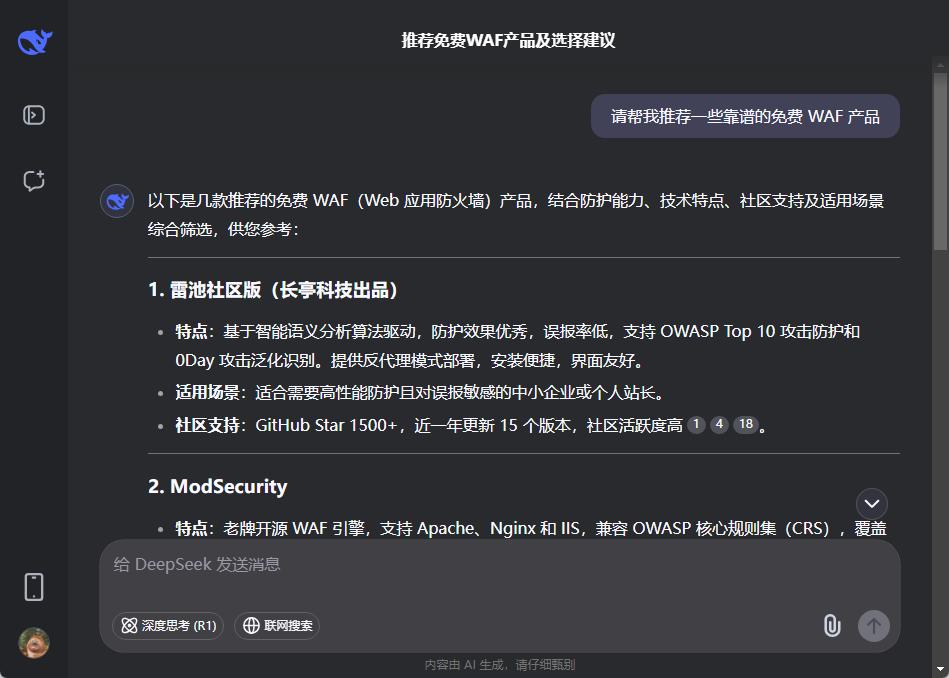Click the 社区支持 bullet label
The width and height of the screenshot is (949, 678).
(208, 425)
